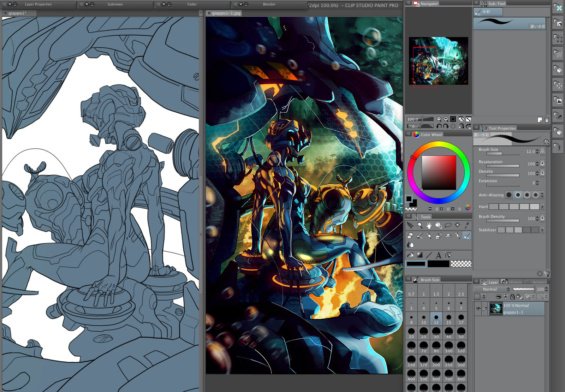Toggle the pen-edit box beside layer eye

click(x=484, y=308)
